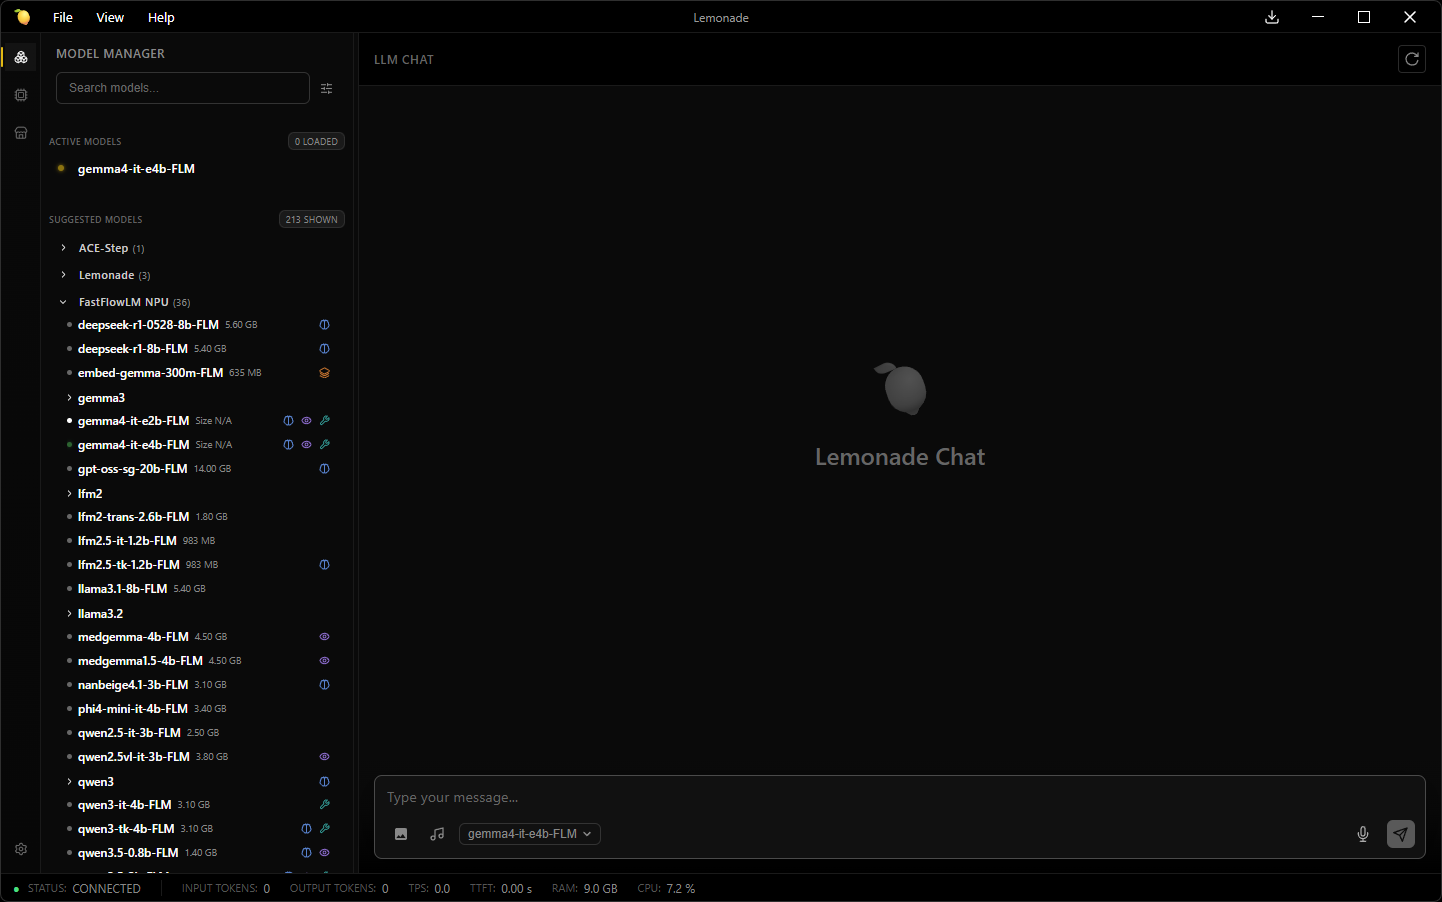Click reasoning icon for lfm2.5-tk-1.2b-FLM
1442x902 pixels.
[325, 565]
